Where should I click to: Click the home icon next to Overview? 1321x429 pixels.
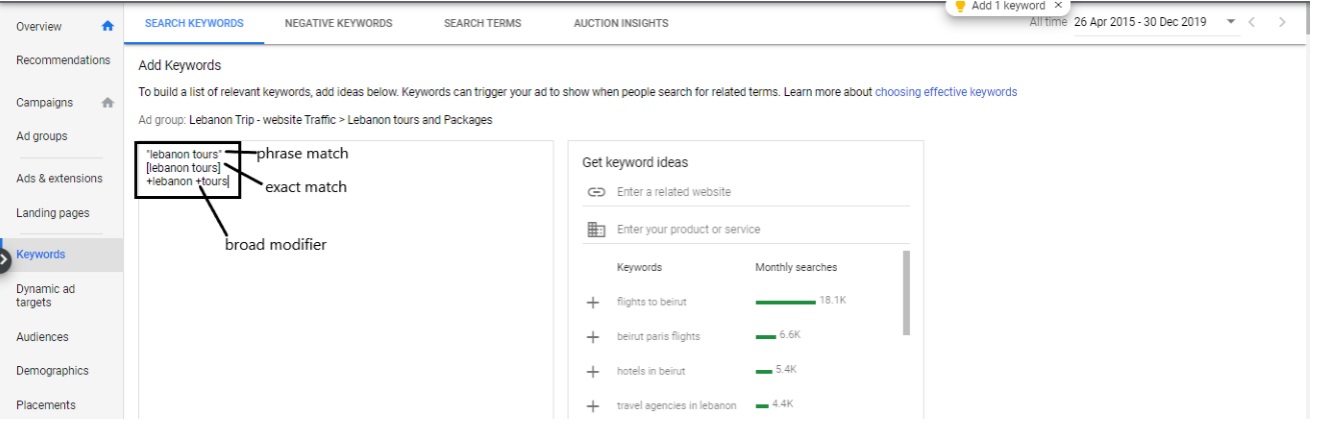click(x=108, y=27)
